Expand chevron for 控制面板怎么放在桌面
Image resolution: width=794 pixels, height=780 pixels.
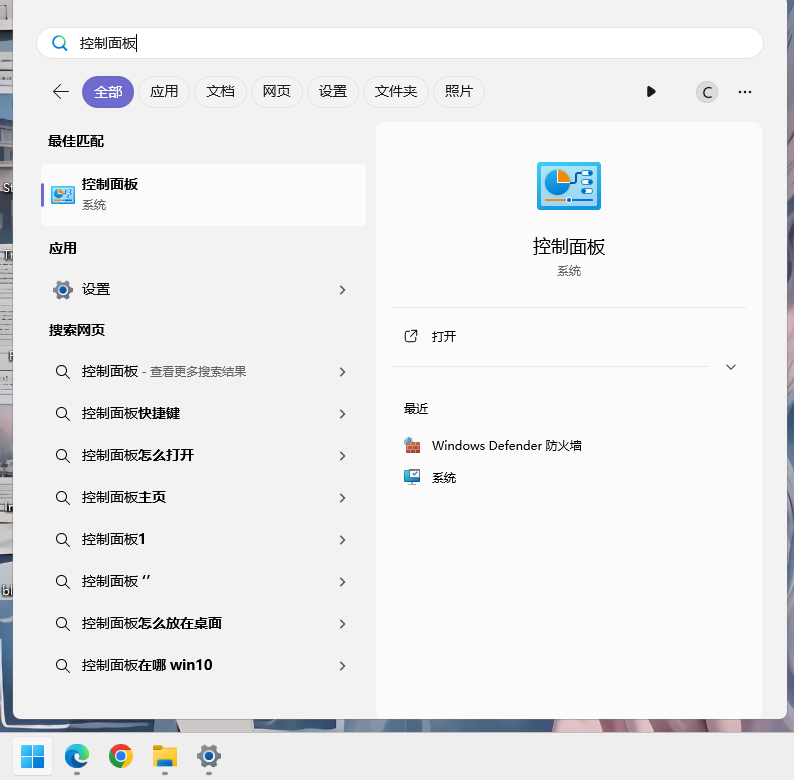click(x=342, y=623)
